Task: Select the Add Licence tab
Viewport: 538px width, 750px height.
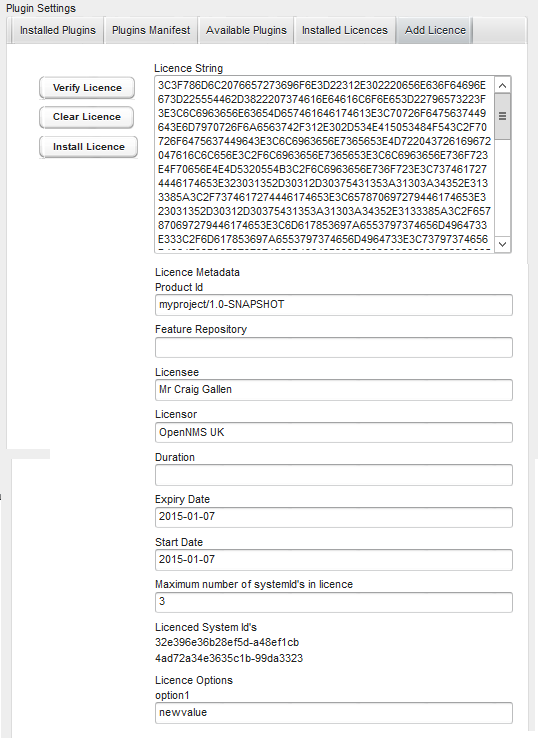Action: 435,30
